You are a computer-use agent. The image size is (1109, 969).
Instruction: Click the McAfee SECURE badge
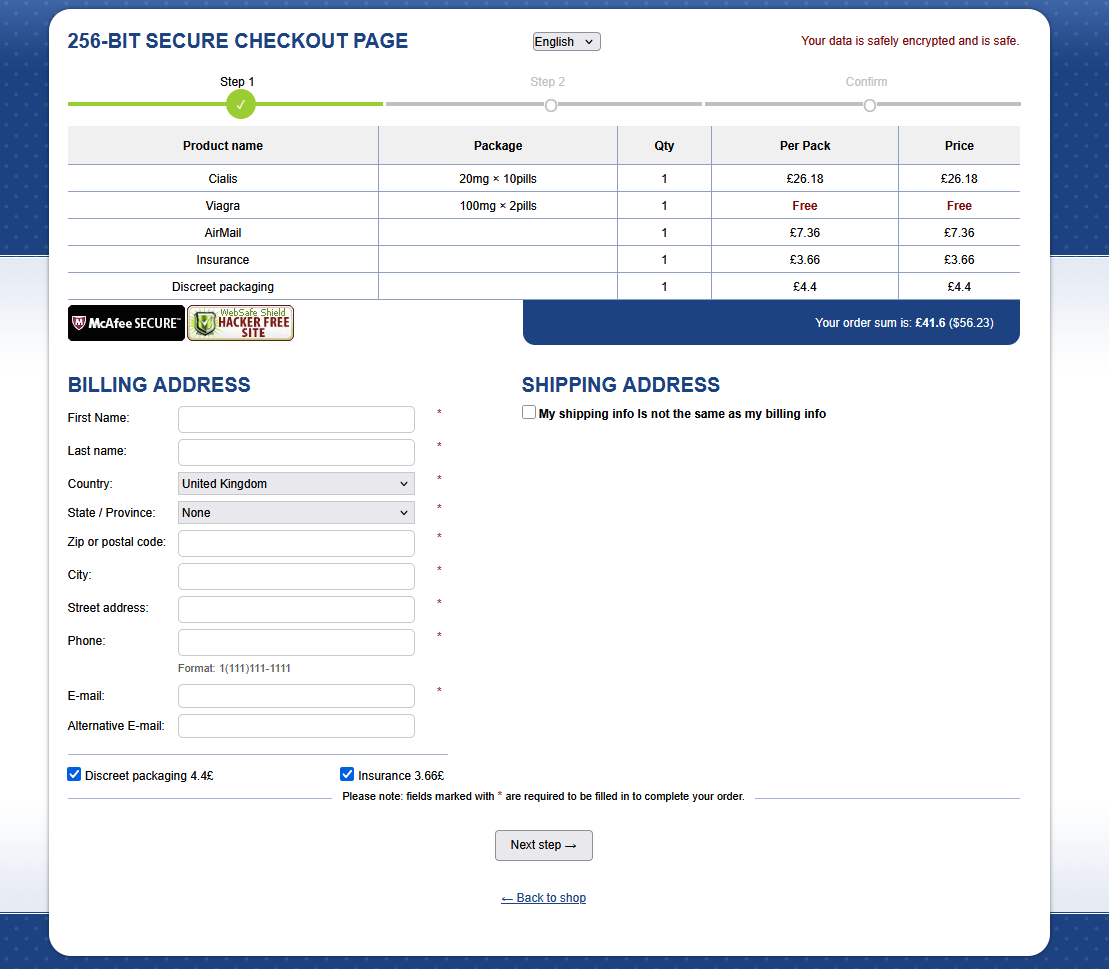tap(126, 323)
